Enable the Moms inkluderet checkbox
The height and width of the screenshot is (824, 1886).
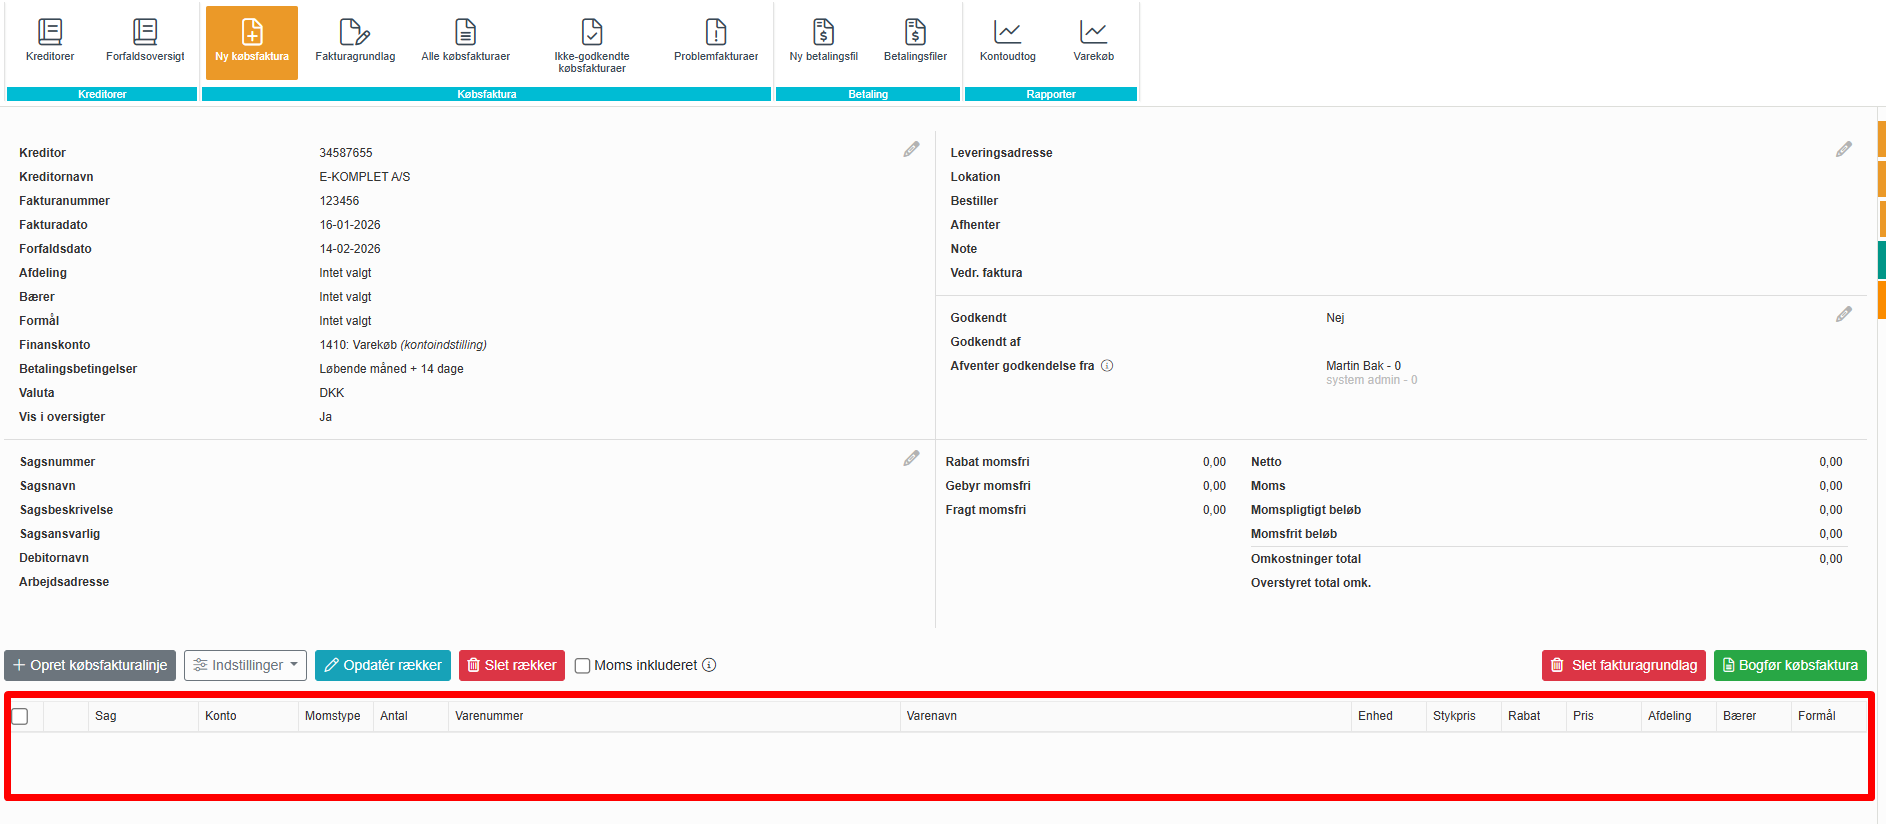(583, 666)
